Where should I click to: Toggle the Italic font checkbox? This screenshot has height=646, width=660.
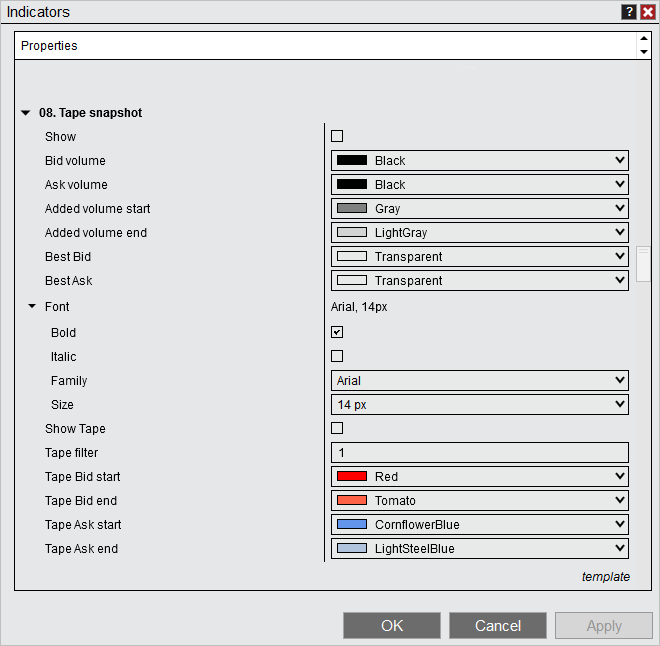pos(337,356)
